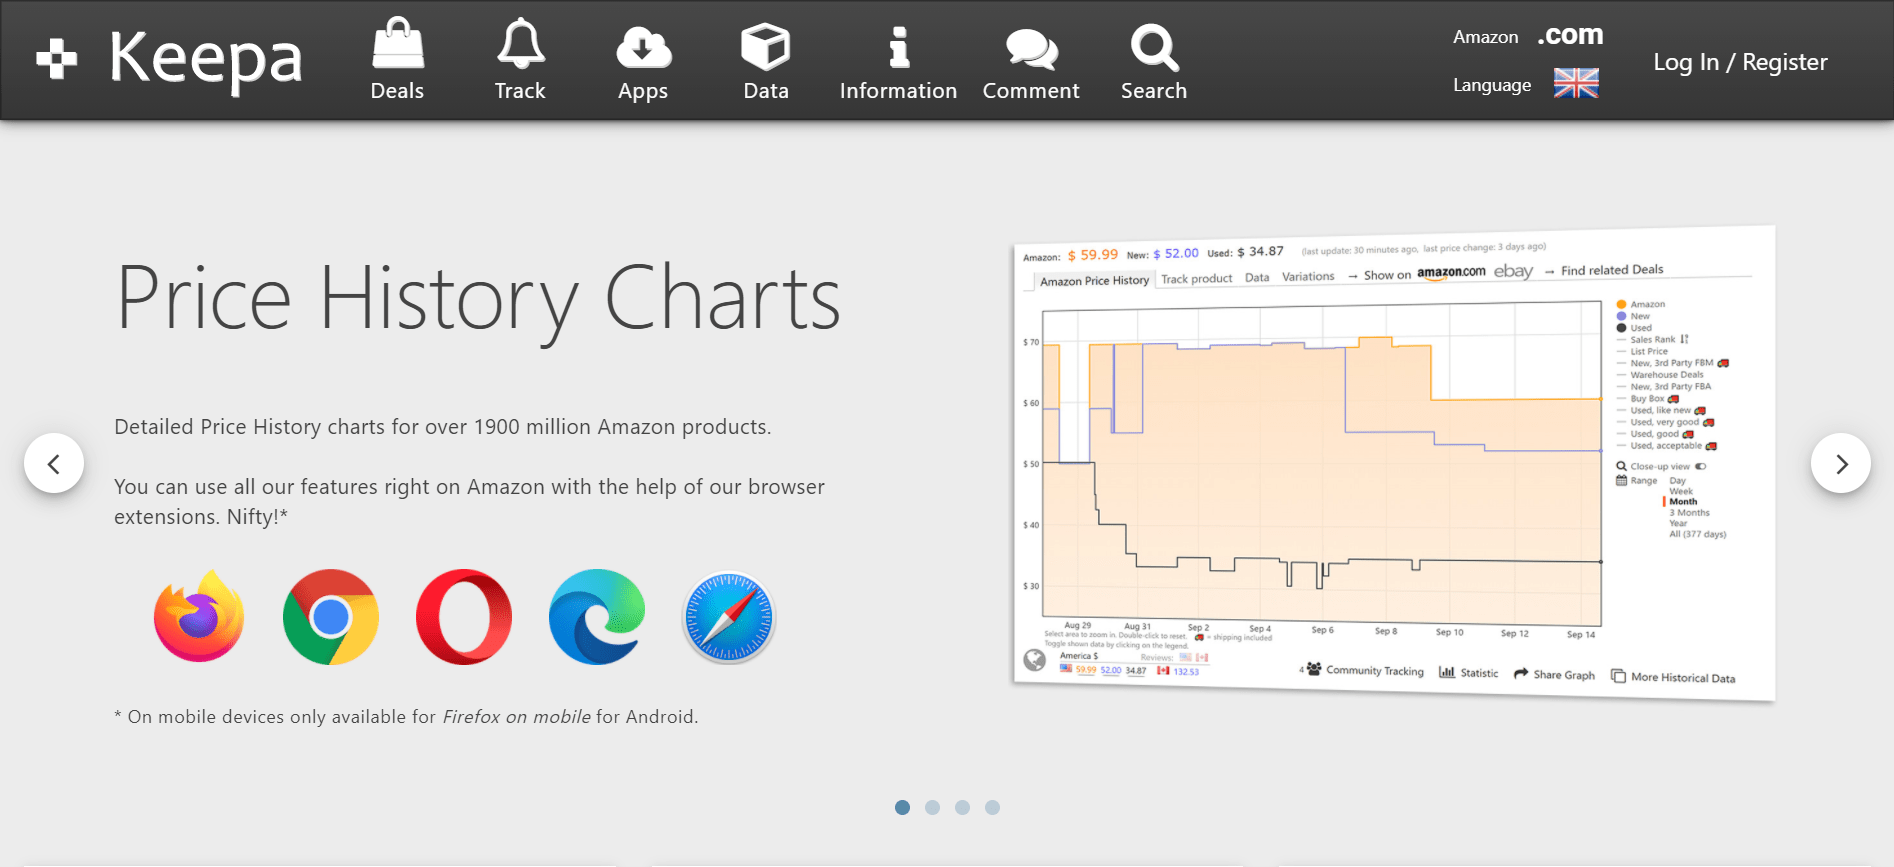Click the Safari browser icon
Viewport: 1894px width, 867px height.
[729, 617]
